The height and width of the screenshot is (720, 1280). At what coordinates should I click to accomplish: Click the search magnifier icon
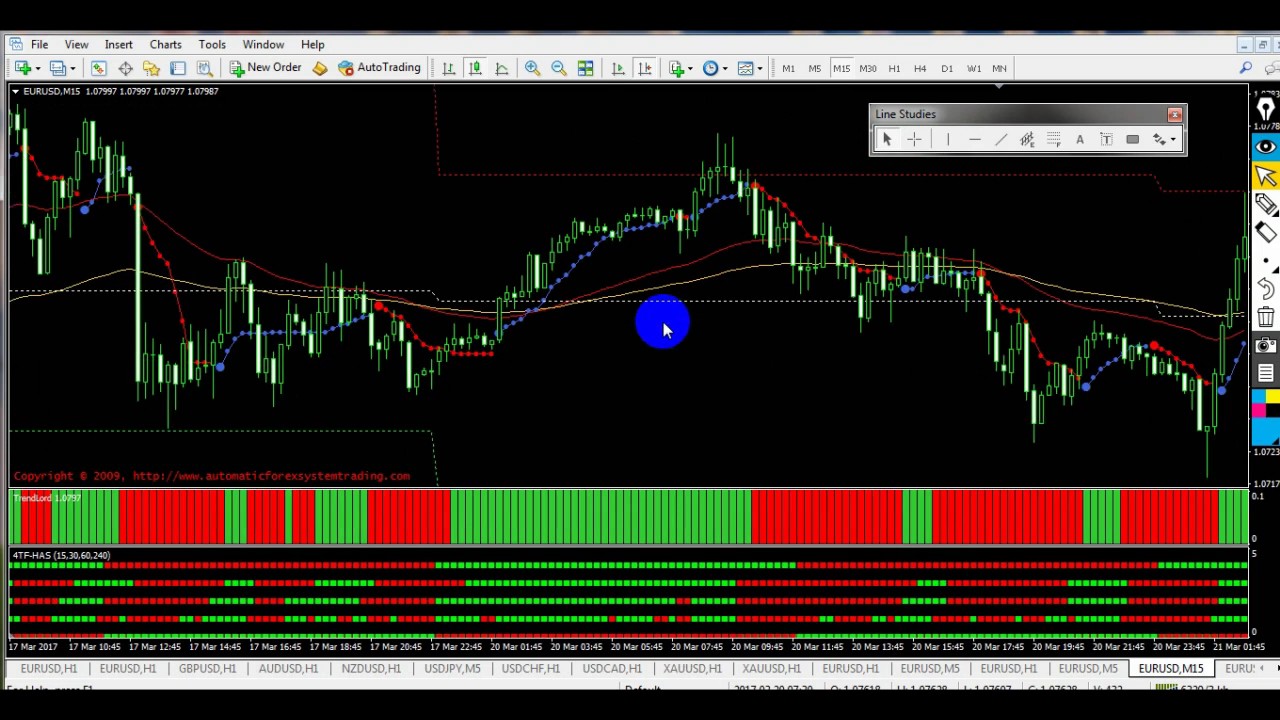(1246, 68)
